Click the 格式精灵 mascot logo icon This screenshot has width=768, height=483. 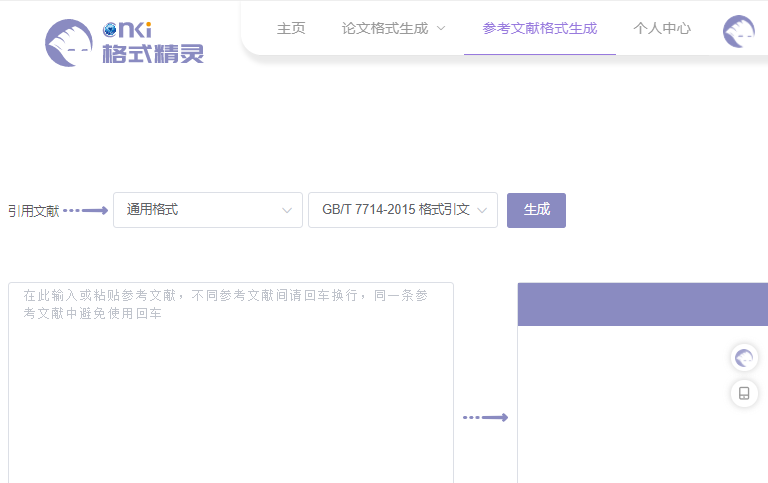[69, 43]
